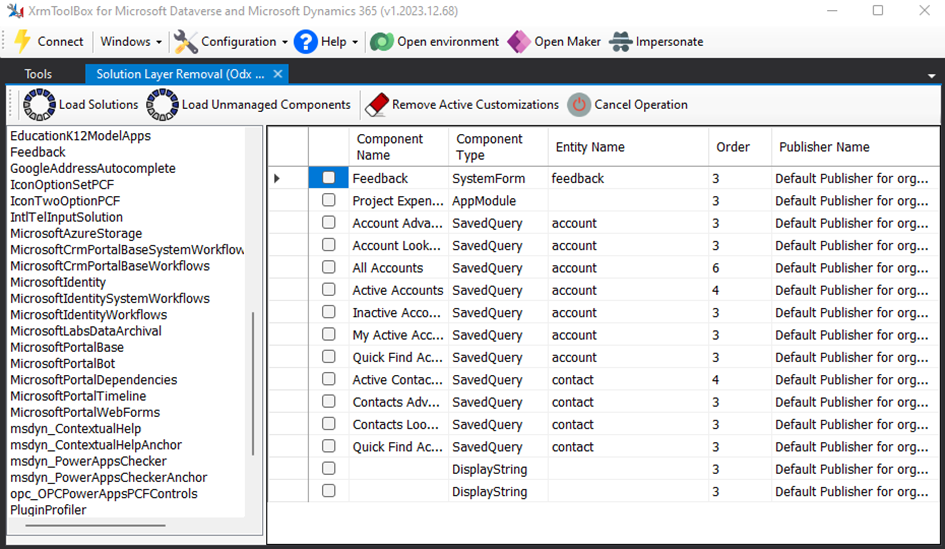Click the feedback entity name cell
The height and width of the screenshot is (549, 945).
pos(628,178)
